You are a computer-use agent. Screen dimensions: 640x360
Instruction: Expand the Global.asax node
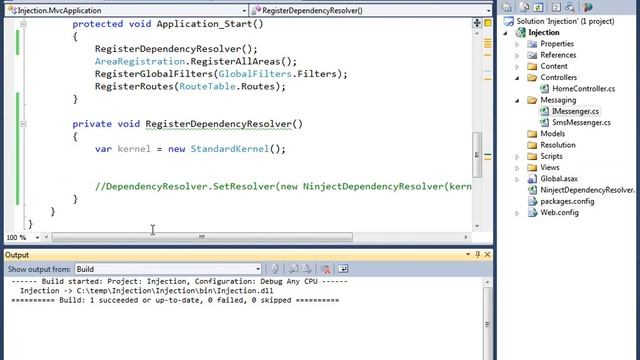517,179
